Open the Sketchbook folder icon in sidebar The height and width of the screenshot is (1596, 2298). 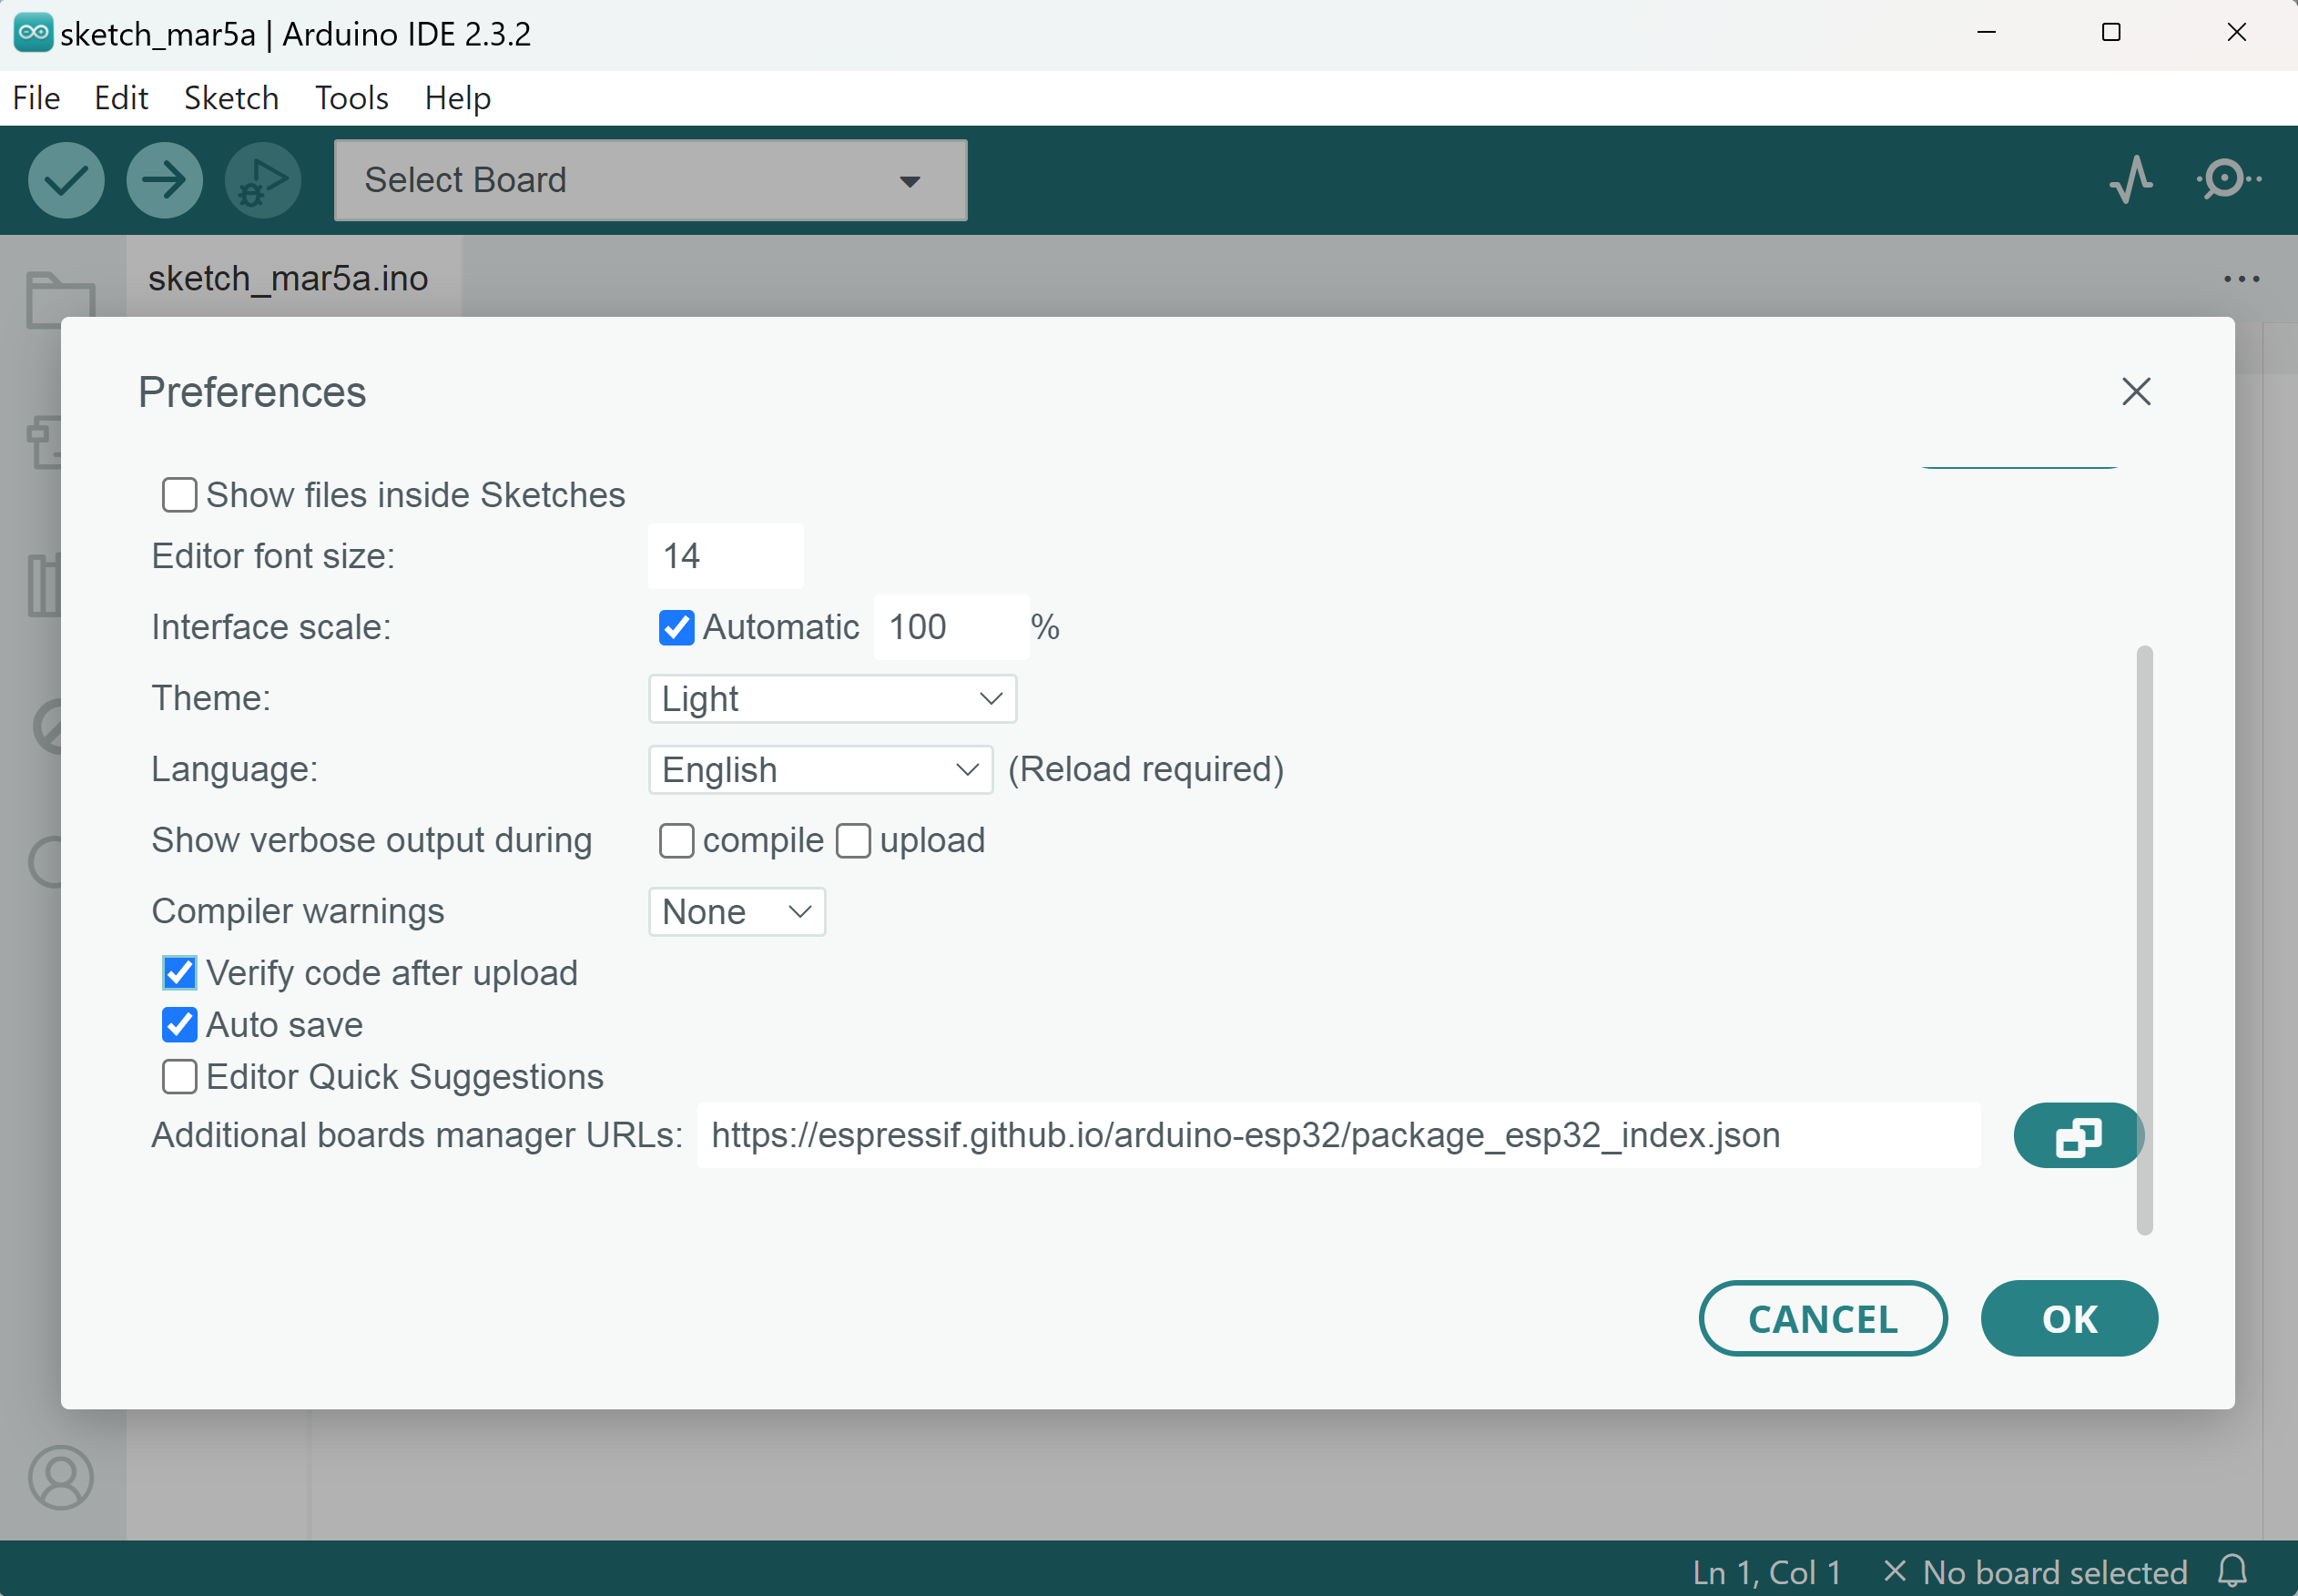tap(60, 298)
